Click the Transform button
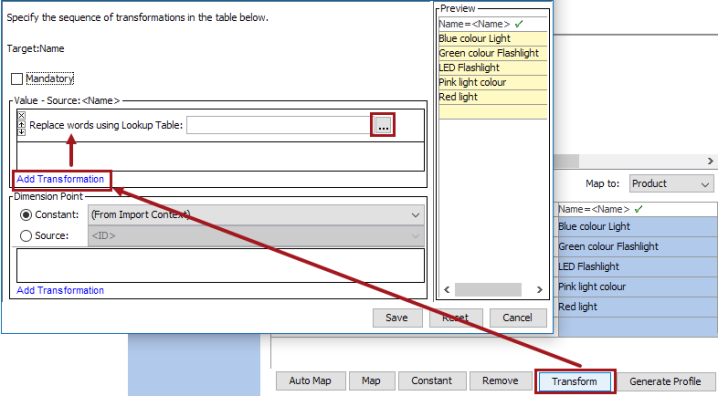The height and width of the screenshot is (396, 718). point(574,381)
